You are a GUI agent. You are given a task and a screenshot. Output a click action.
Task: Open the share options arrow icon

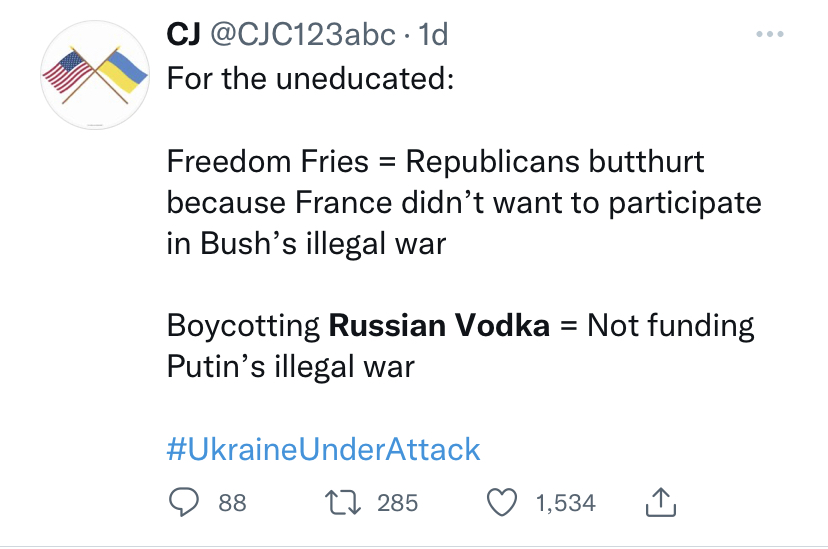point(663,503)
